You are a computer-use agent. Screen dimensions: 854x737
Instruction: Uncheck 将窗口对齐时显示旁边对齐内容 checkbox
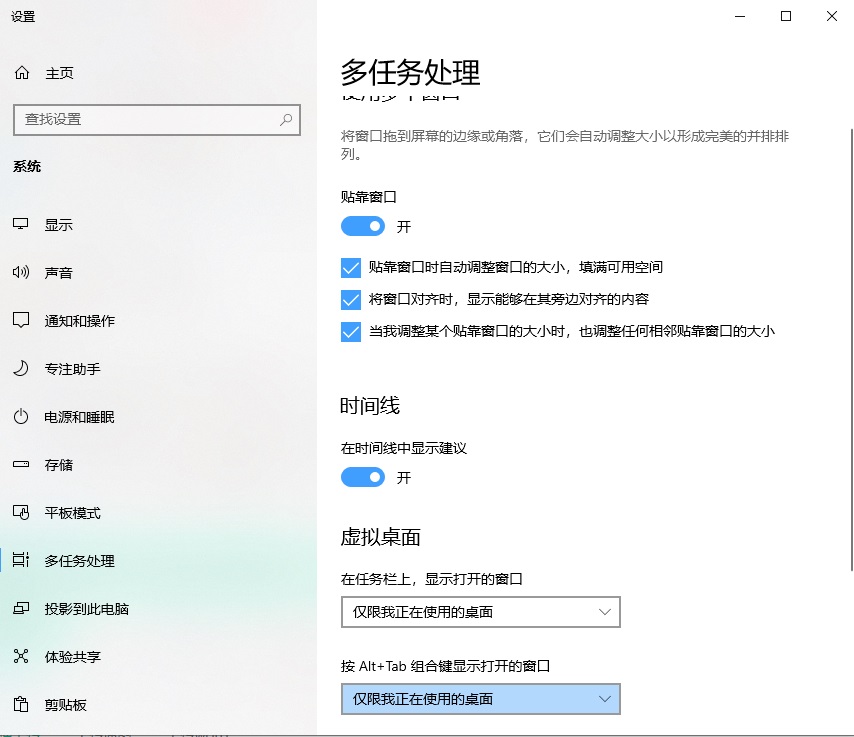tap(351, 300)
